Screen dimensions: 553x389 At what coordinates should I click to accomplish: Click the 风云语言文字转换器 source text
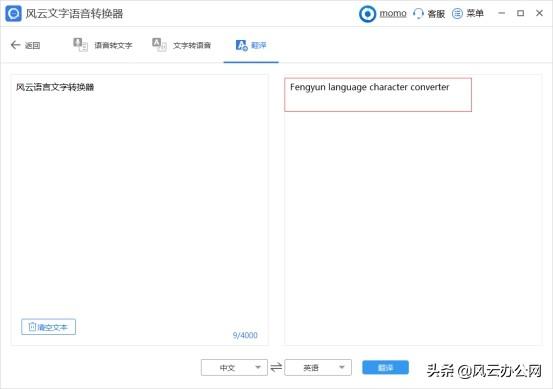point(55,87)
